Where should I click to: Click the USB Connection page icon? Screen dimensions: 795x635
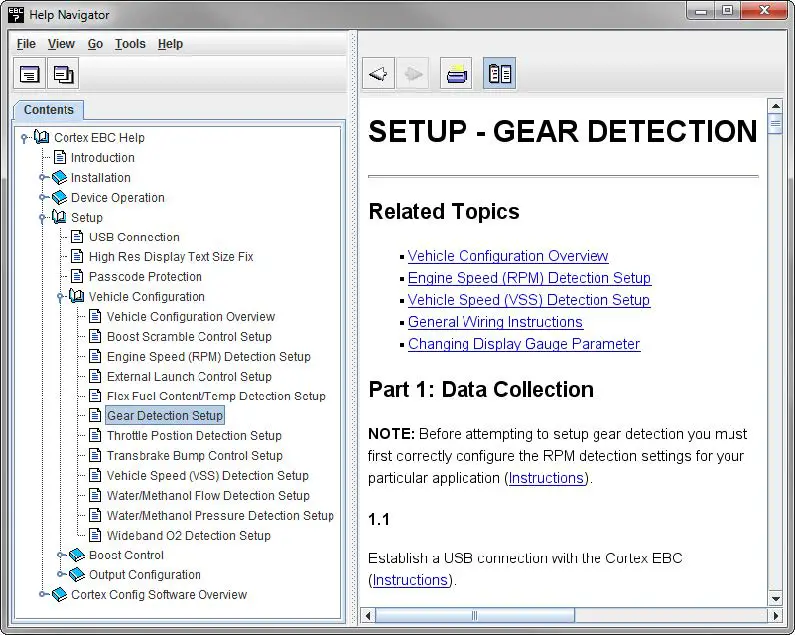pyautogui.click(x=77, y=237)
